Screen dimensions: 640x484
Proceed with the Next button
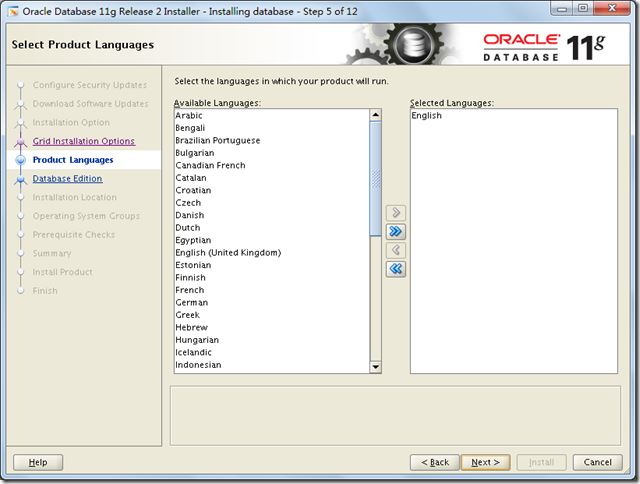(485, 462)
